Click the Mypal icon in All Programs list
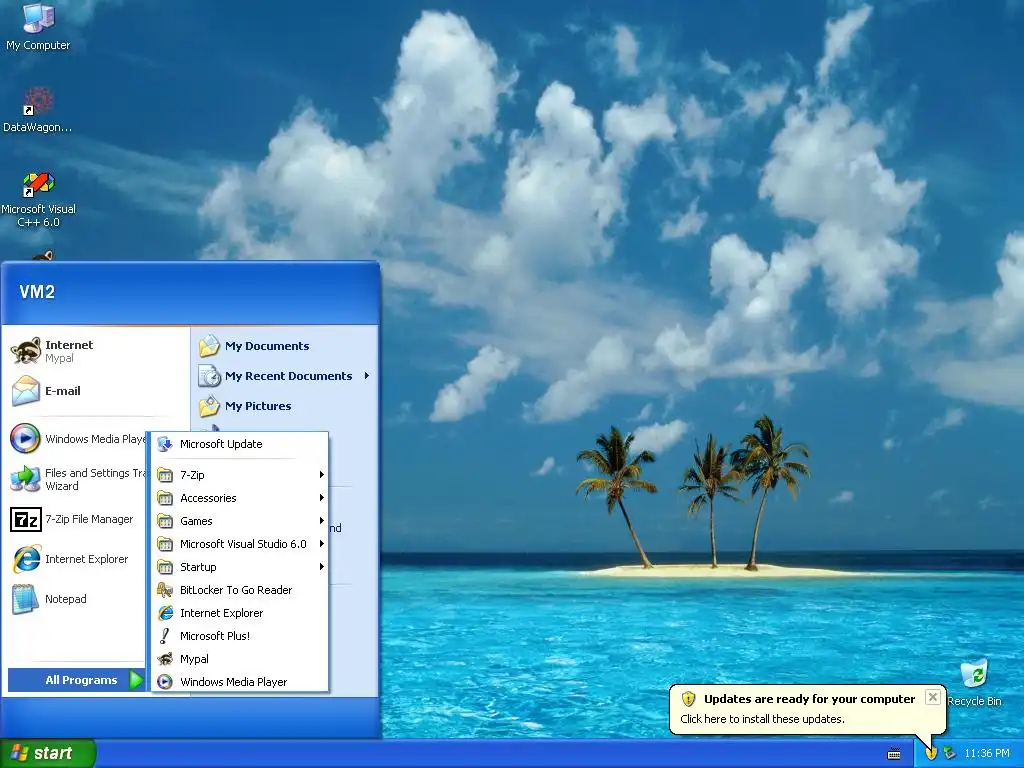Viewport: 1024px width, 768px height. click(x=165, y=659)
